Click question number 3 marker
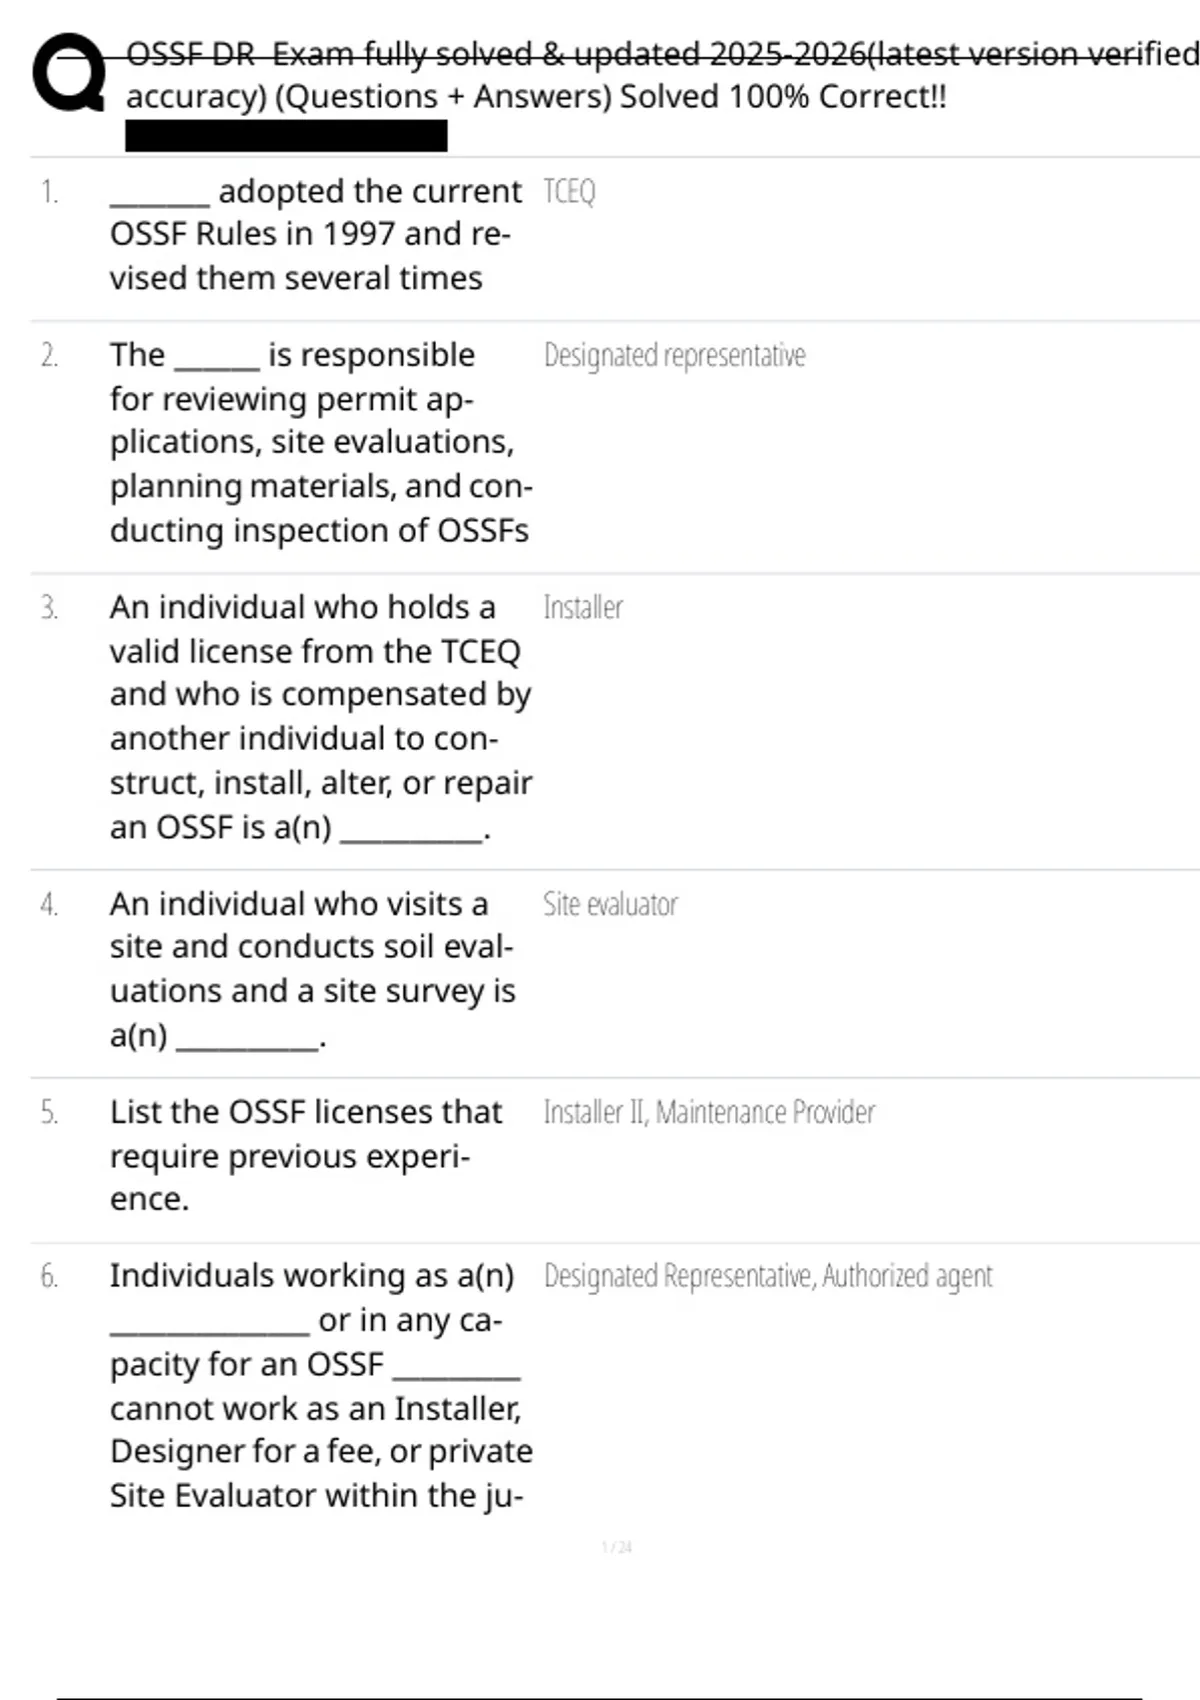This screenshot has width=1200, height=1700. [x=49, y=608]
